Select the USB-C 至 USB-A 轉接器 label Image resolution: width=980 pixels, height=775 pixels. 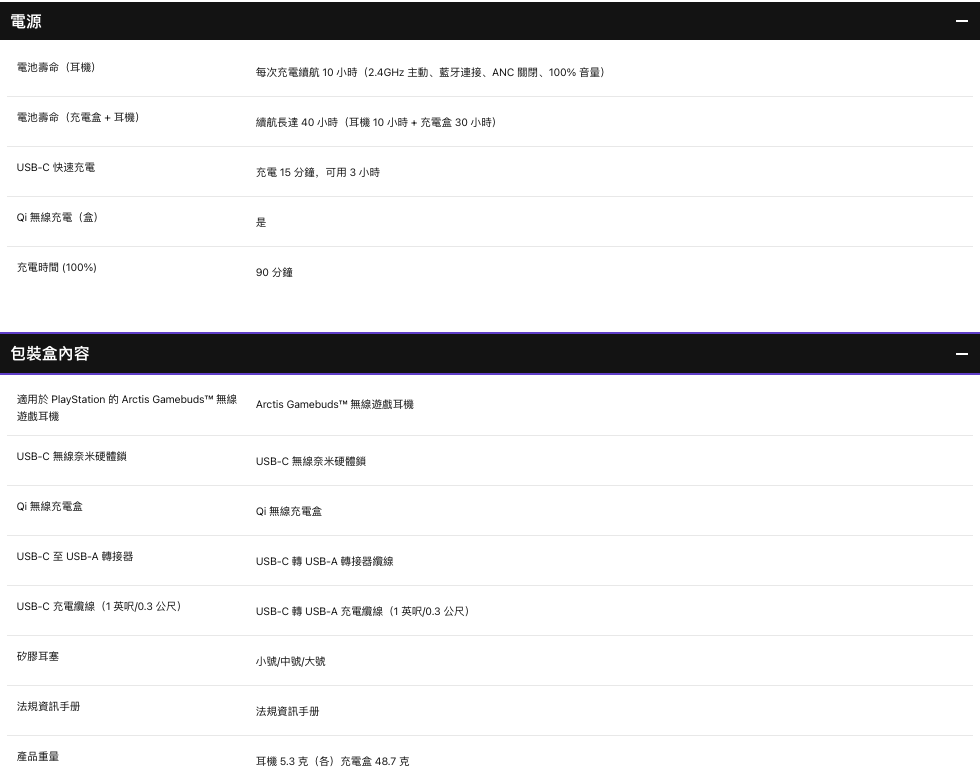point(74,556)
